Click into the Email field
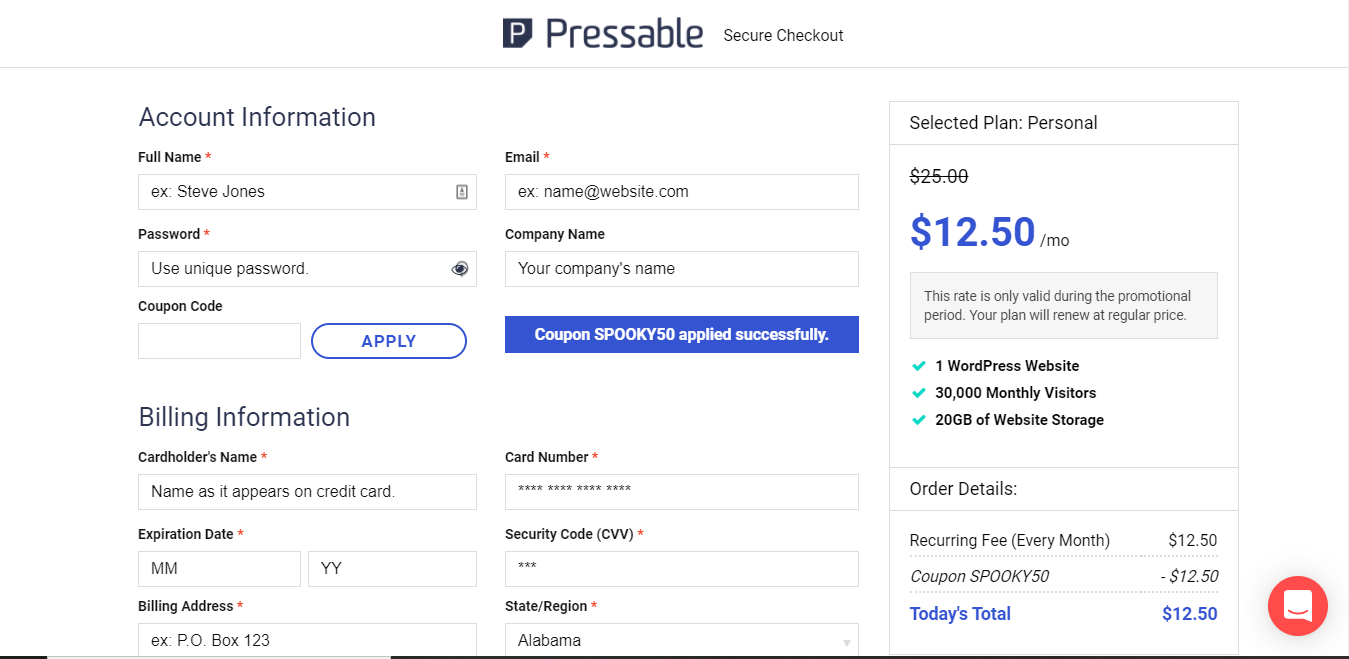 (681, 192)
